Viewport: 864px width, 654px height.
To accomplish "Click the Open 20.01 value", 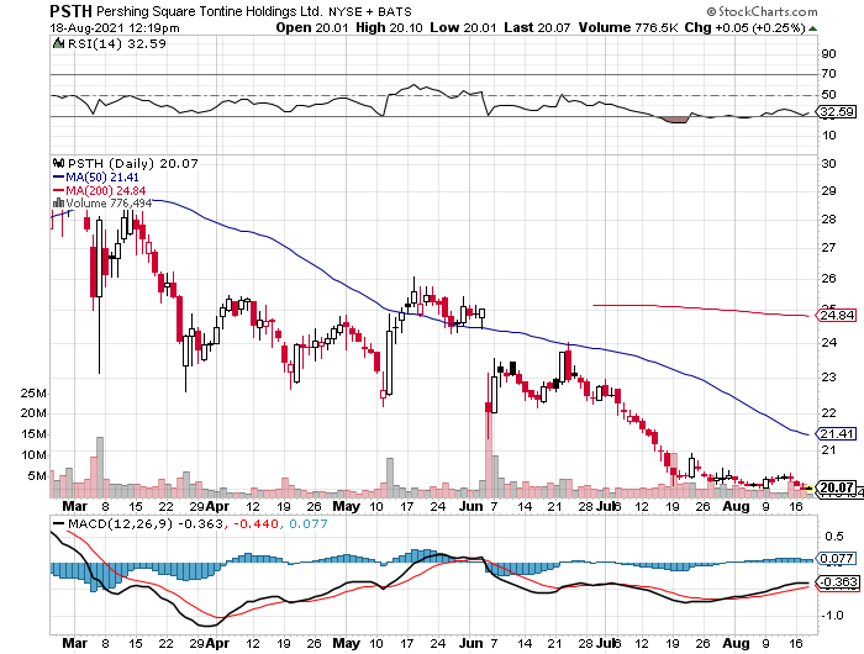I will pos(312,28).
